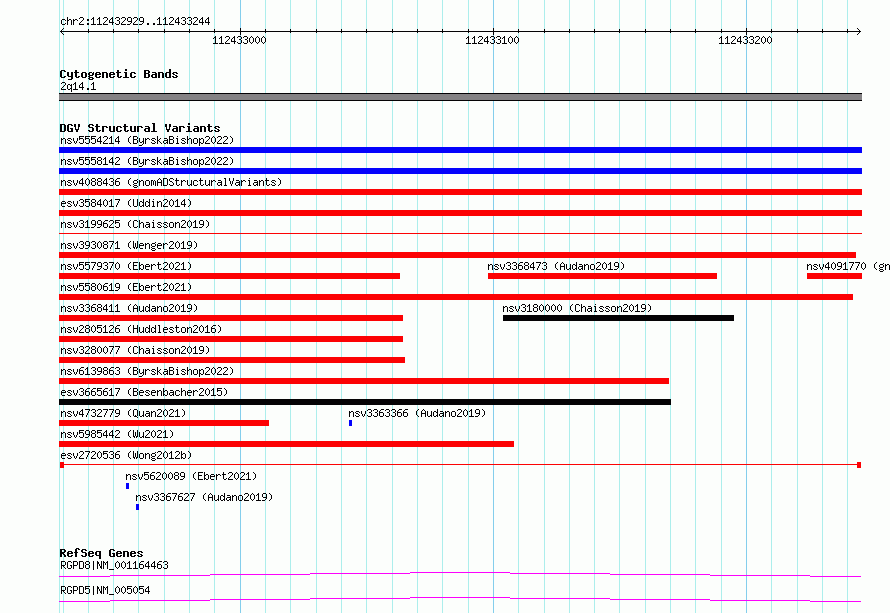Select the small blue marker under nsv5620089
The width and height of the screenshot is (890, 613).
128,486
